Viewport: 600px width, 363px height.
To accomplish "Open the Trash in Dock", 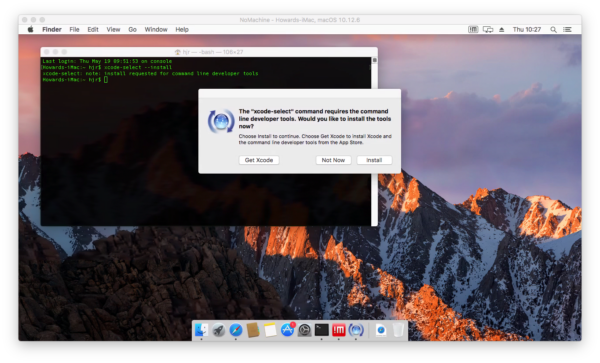I will [x=398, y=330].
